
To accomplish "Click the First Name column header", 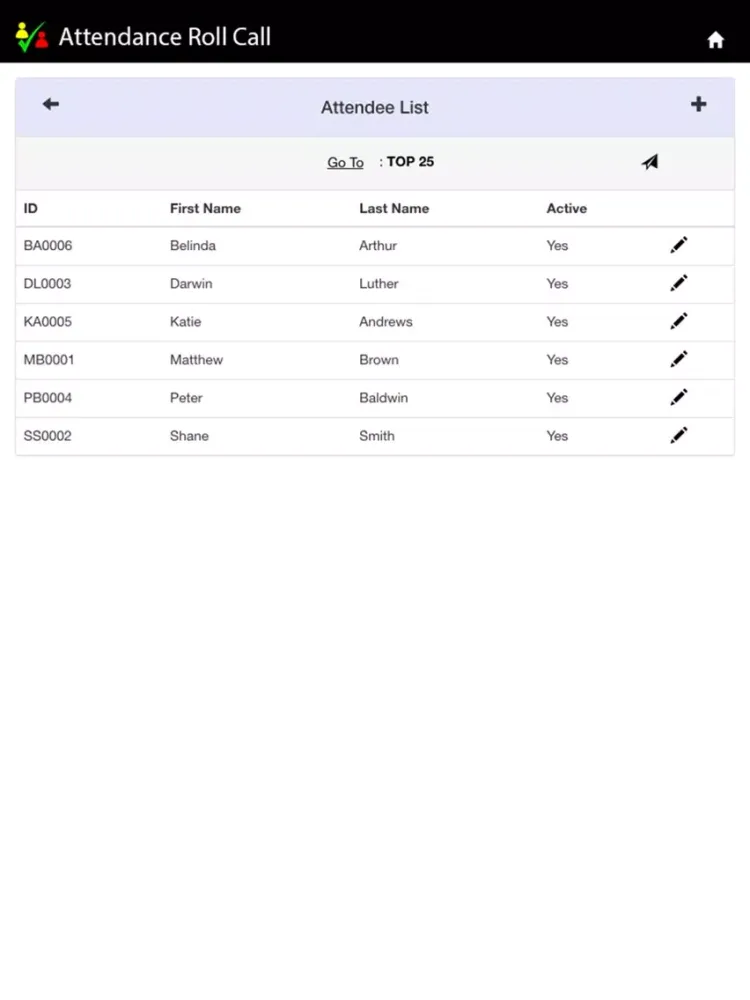I will (x=205, y=209).
